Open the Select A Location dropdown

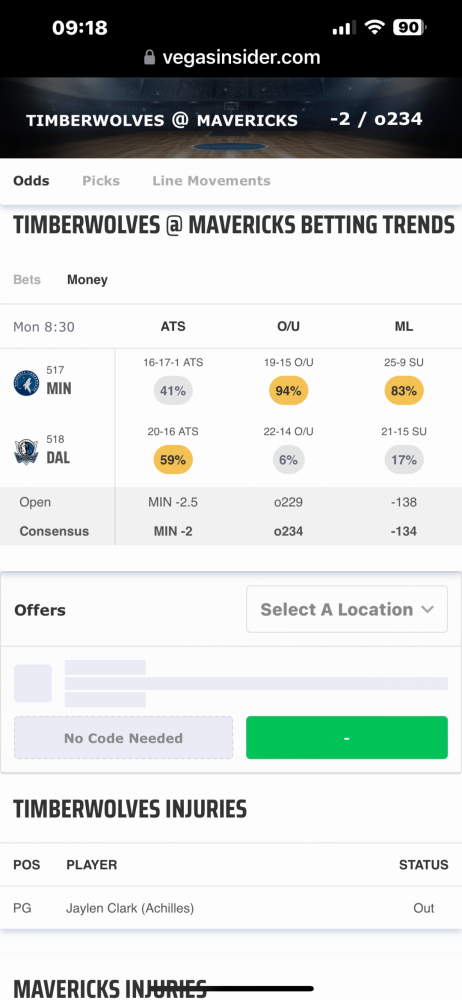click(347, 609)
